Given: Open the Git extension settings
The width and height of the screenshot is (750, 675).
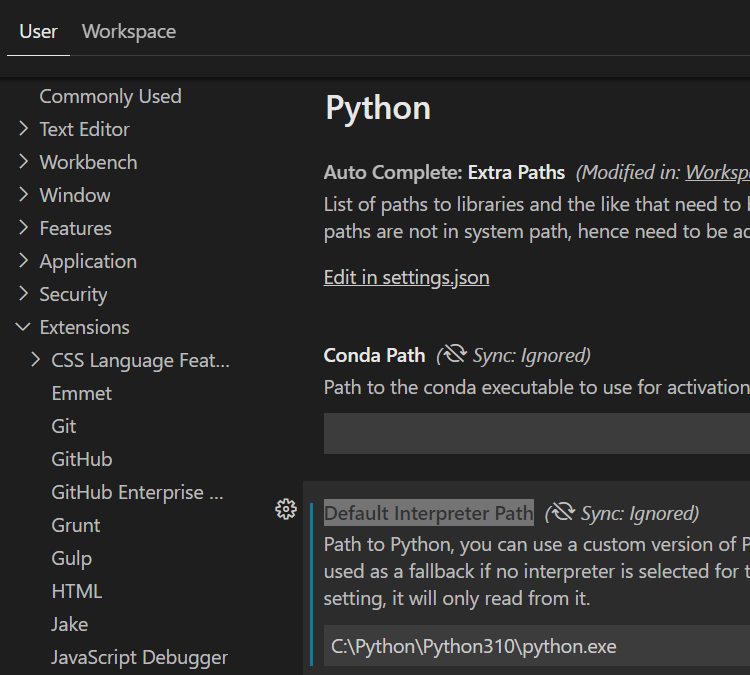Looking at the screenshot, I should (x=64, y=426).
